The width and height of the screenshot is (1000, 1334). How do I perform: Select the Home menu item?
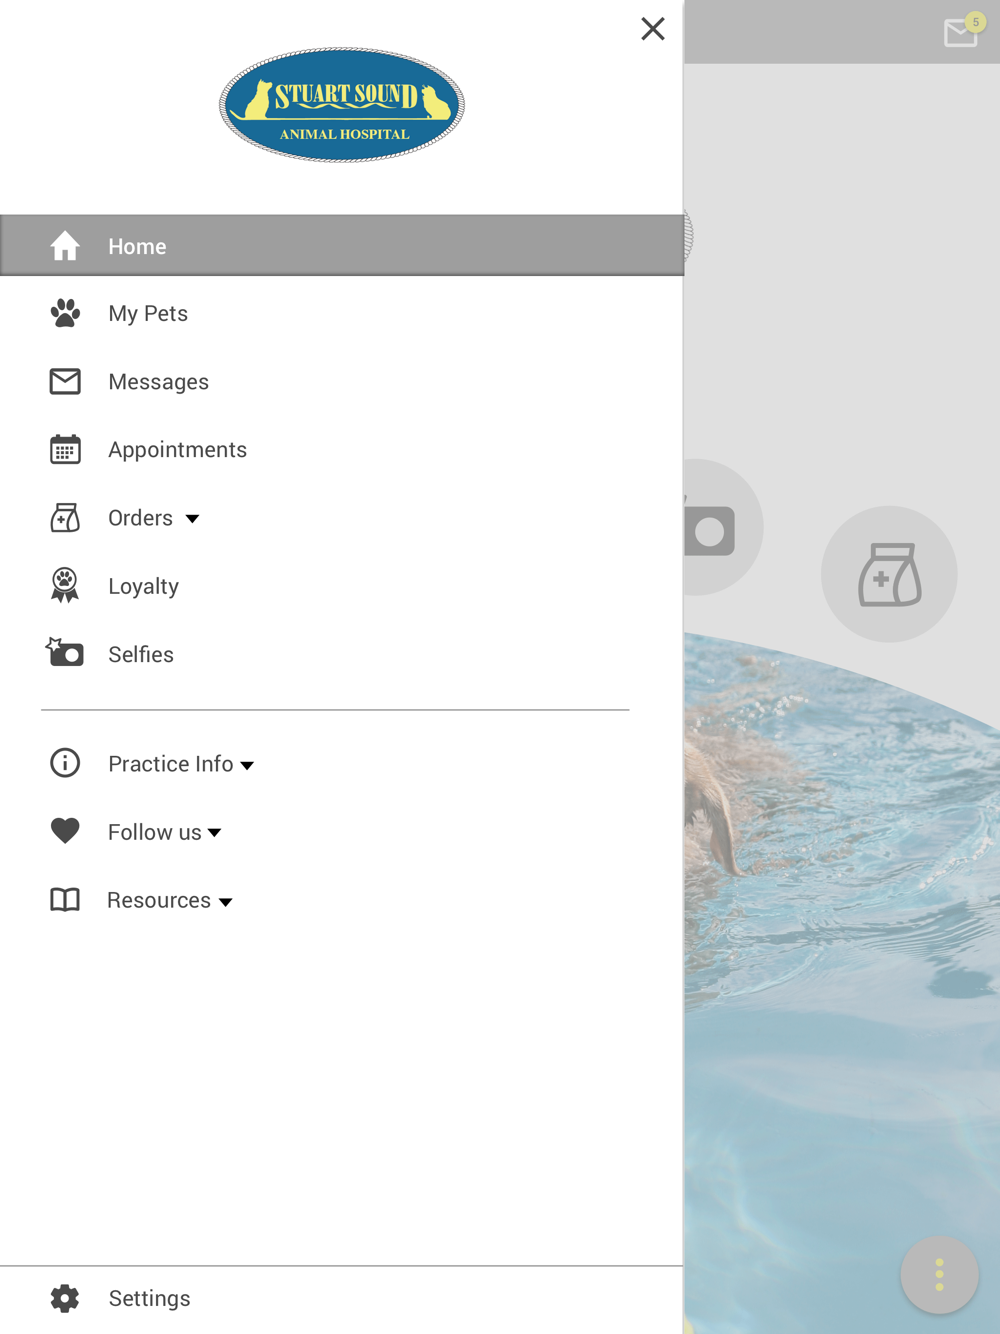click(x=342, y=245)
